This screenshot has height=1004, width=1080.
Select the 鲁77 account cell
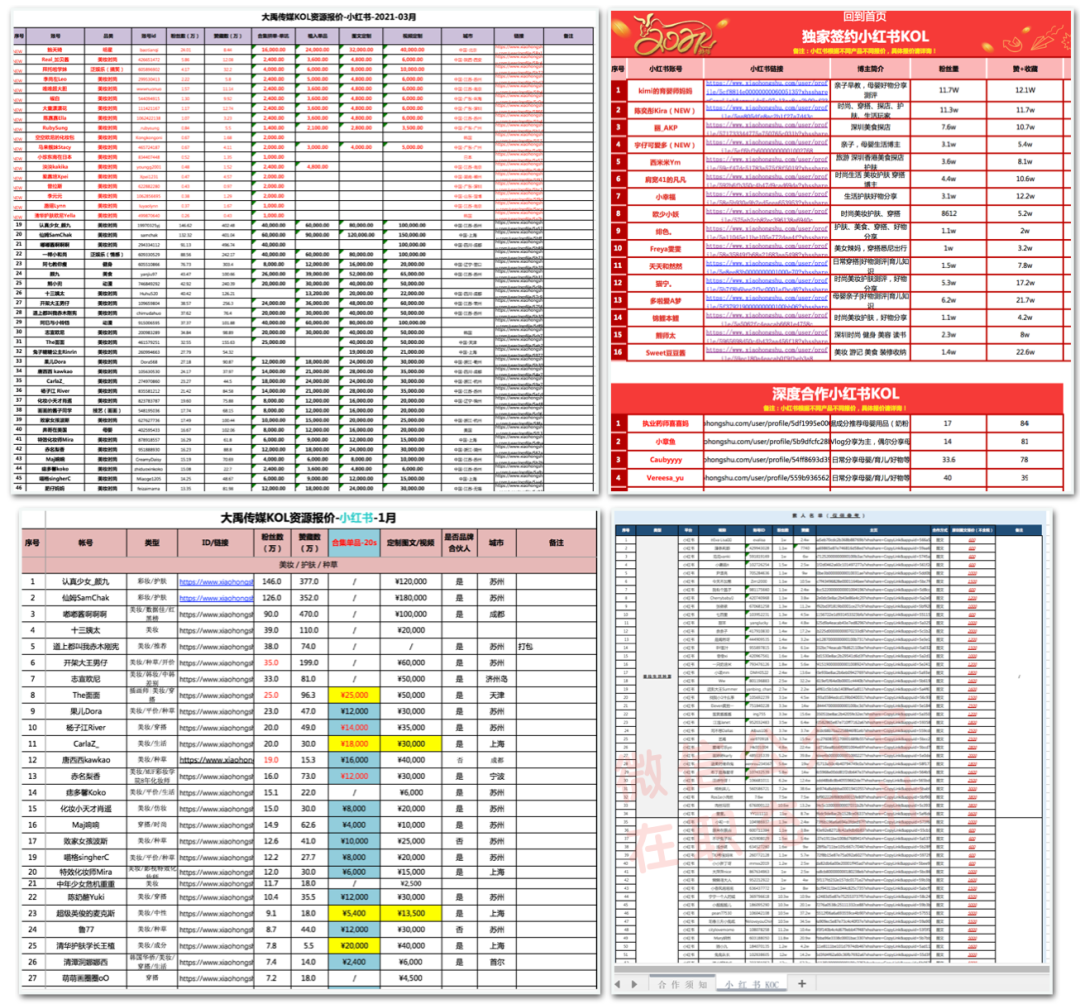click(x=85, y=930)
